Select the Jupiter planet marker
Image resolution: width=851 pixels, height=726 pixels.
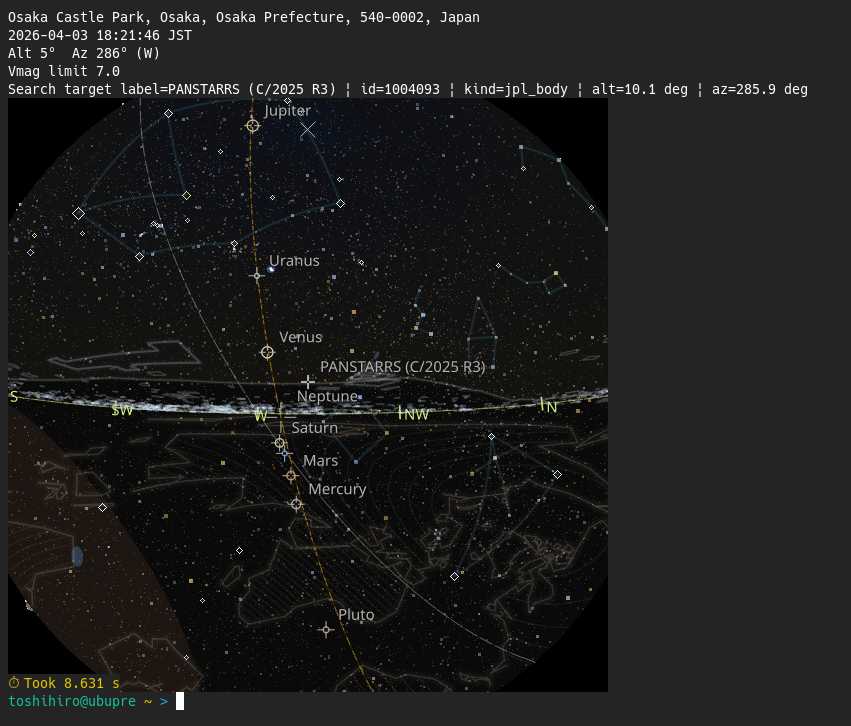pos(252,126)
